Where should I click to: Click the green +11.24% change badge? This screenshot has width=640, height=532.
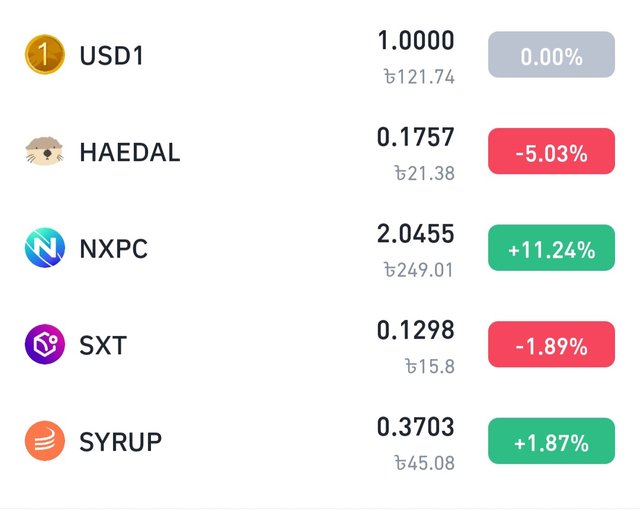pyautogui.click(x=551, y=248)
